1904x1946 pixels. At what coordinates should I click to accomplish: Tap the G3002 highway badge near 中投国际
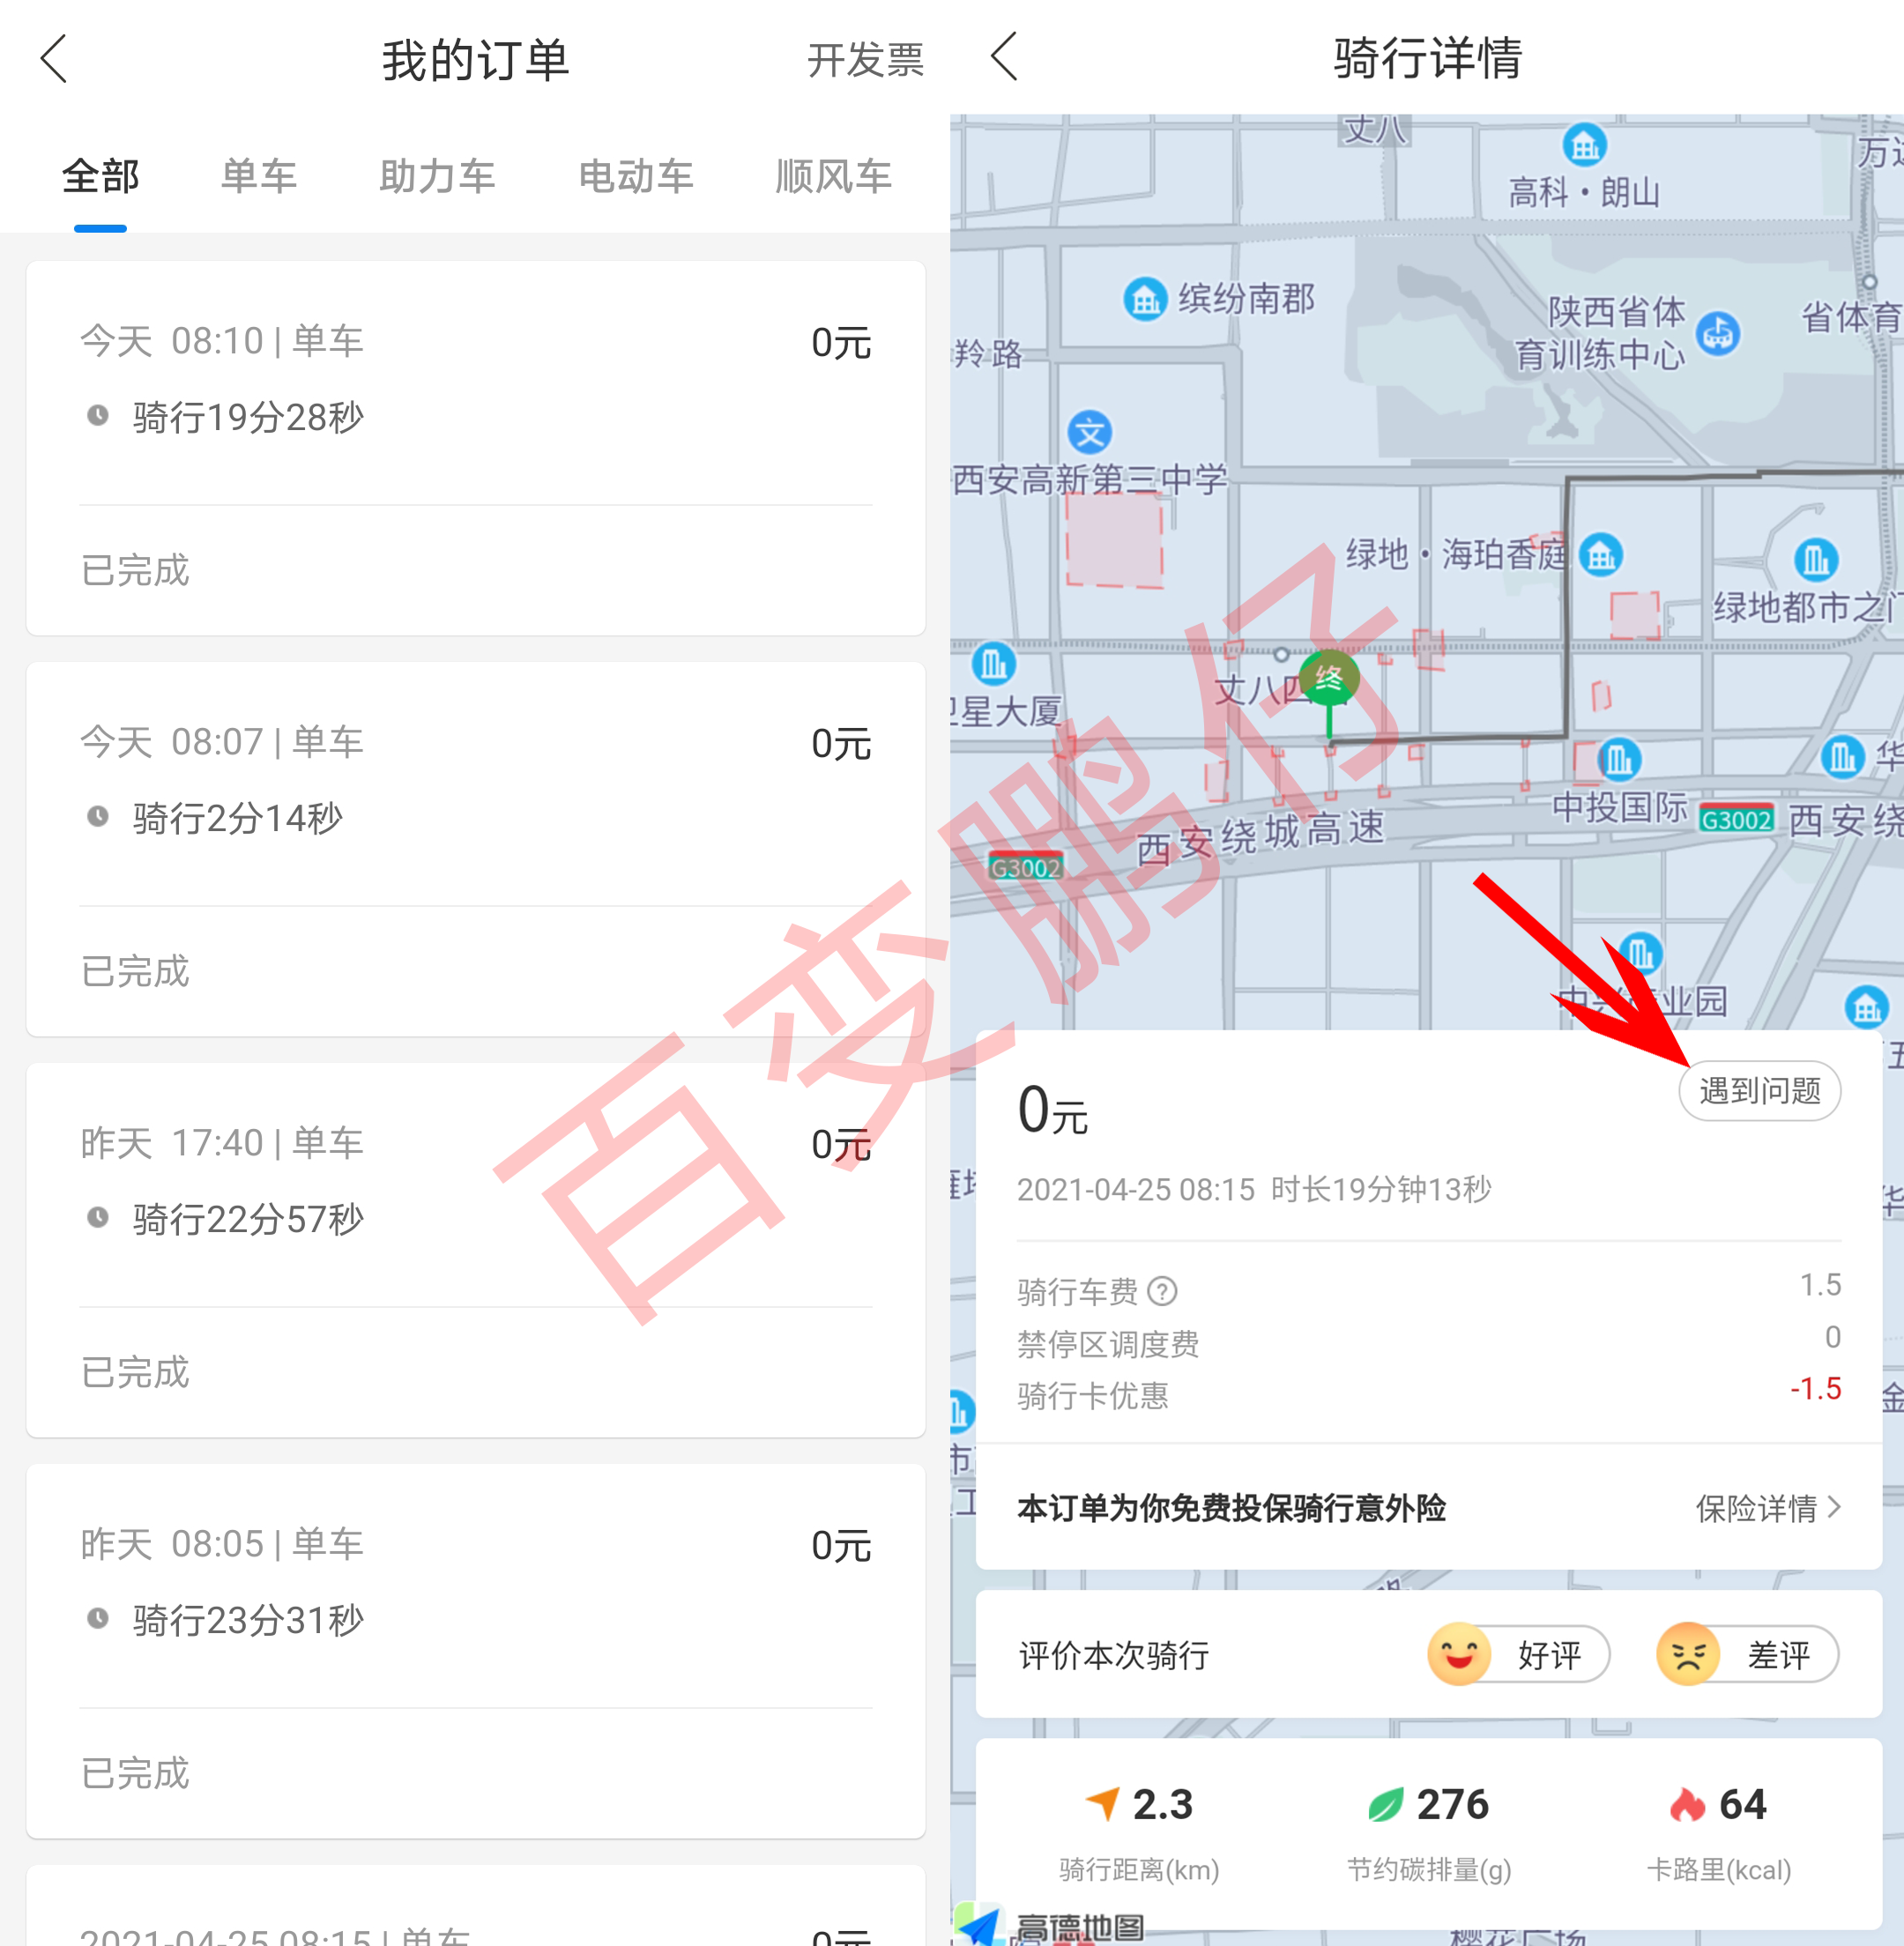click(x=1737, y=819)
